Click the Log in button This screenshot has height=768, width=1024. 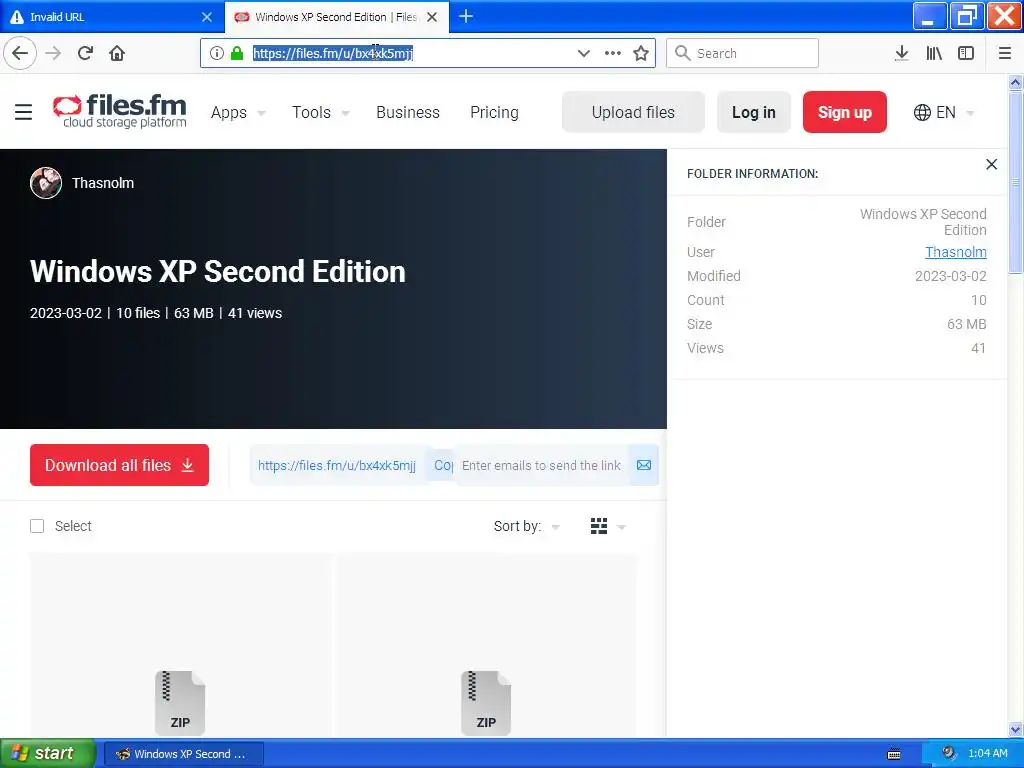(x=754, y=112)
